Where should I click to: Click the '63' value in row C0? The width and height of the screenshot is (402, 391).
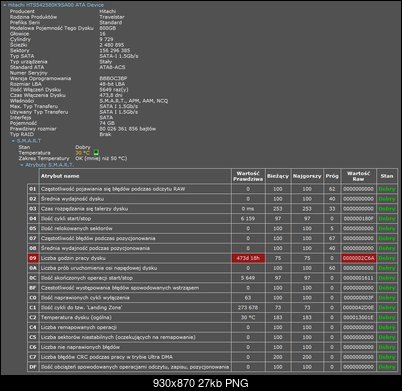pyautogui.click(x=248, y=298)
